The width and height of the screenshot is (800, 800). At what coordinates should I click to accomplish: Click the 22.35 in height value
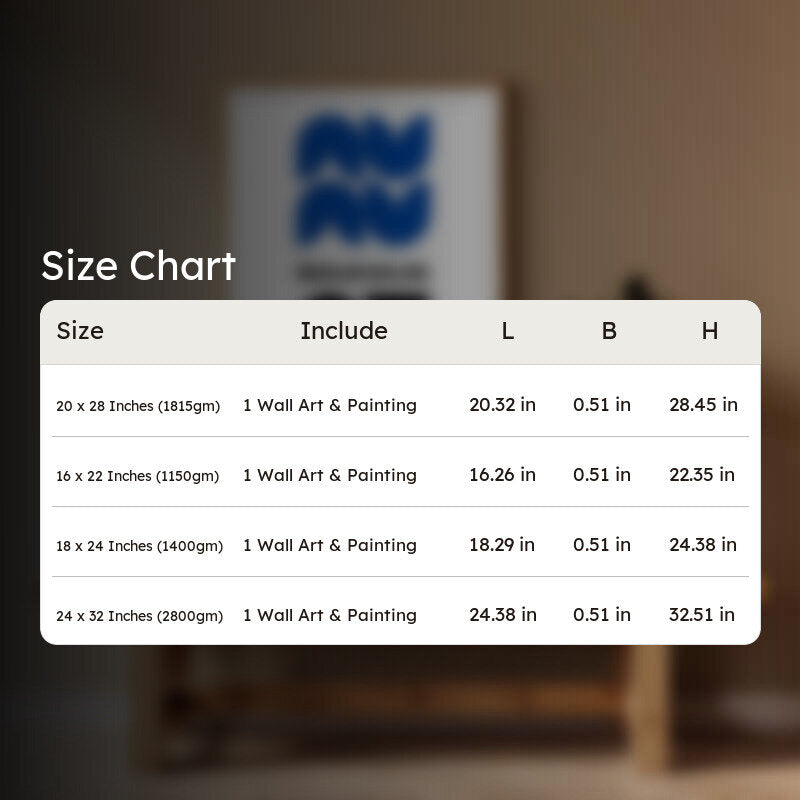[x=702, y=475]
